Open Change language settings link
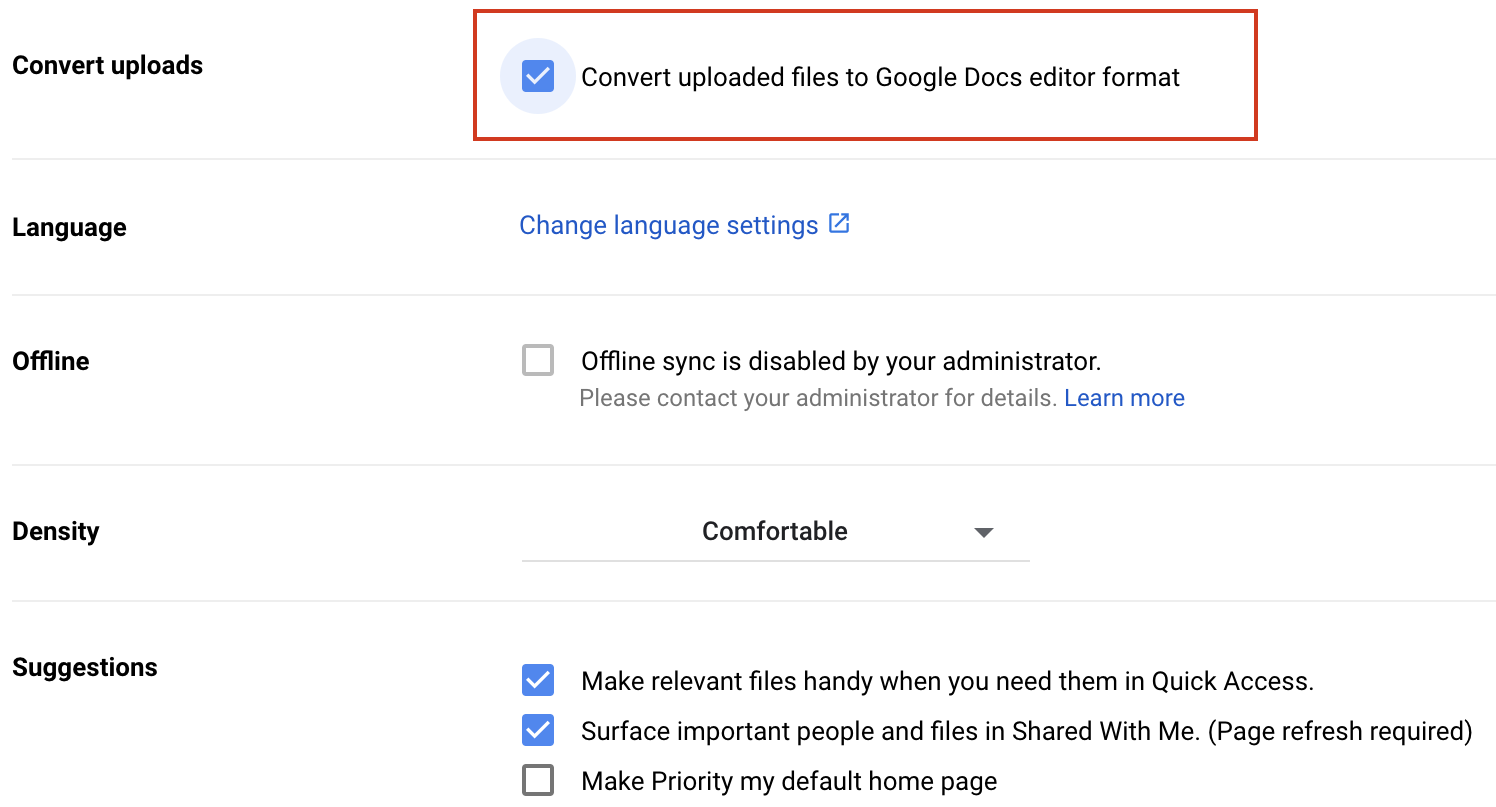This screenshot has width=1496, height=807. pos(669,225)
